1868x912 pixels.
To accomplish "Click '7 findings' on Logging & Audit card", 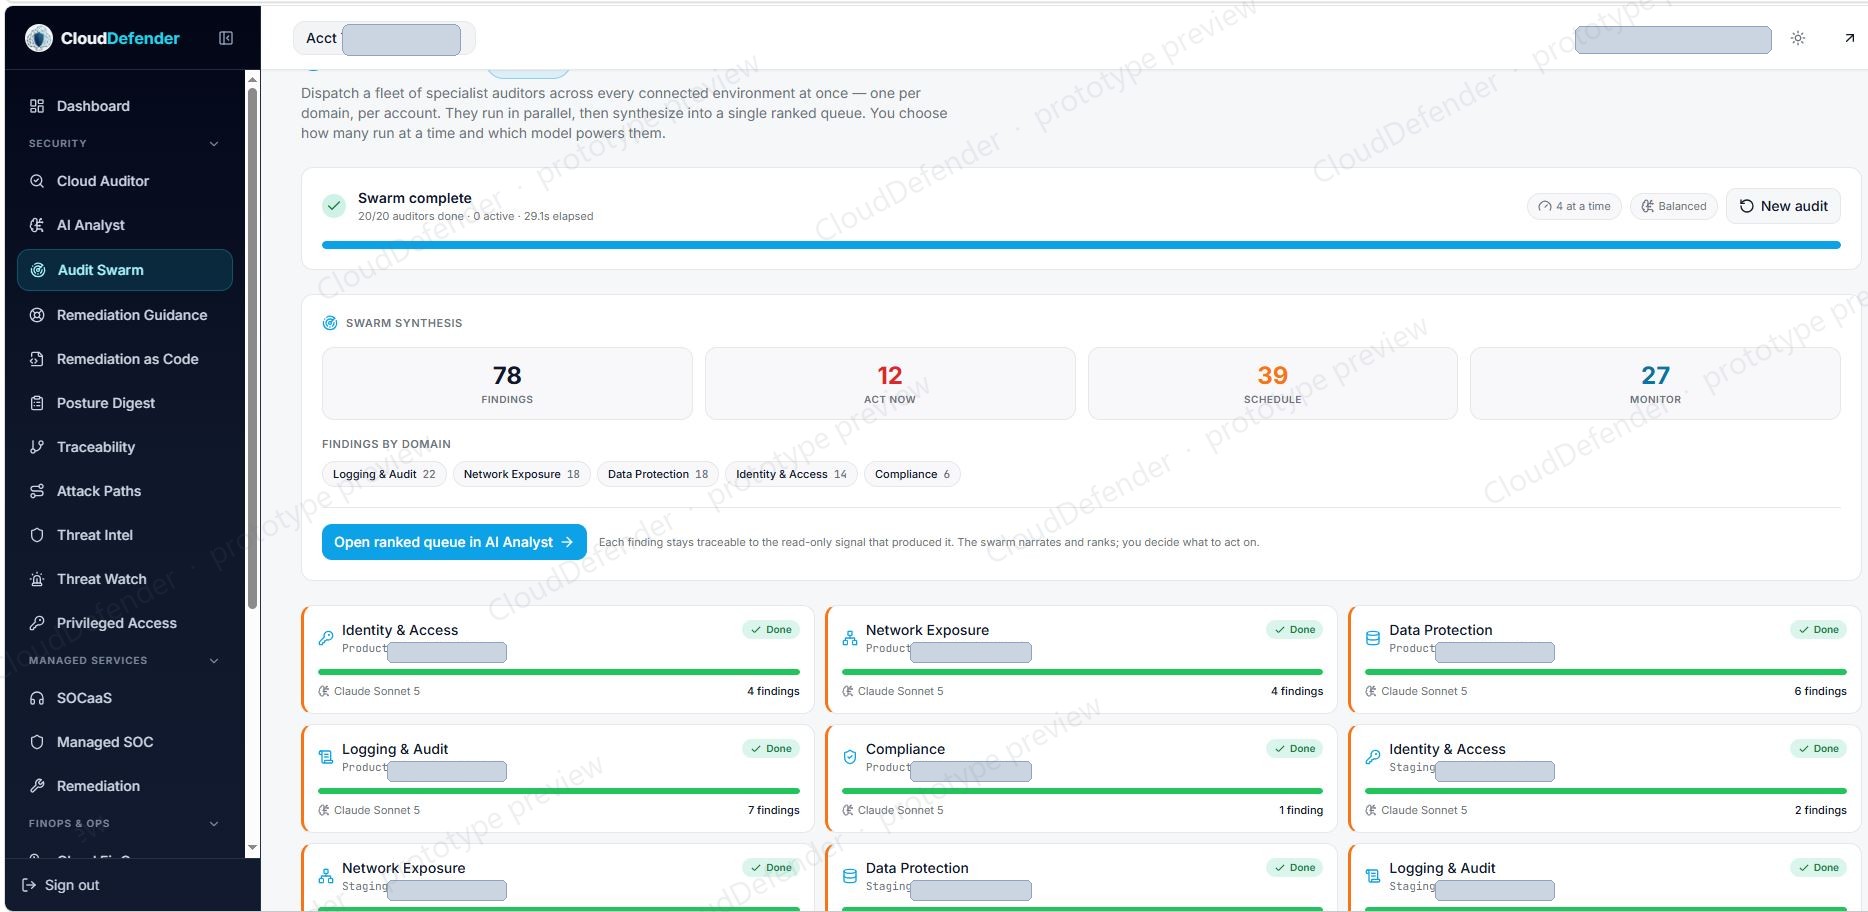I will pyautogui.click(x=773, y=810).
